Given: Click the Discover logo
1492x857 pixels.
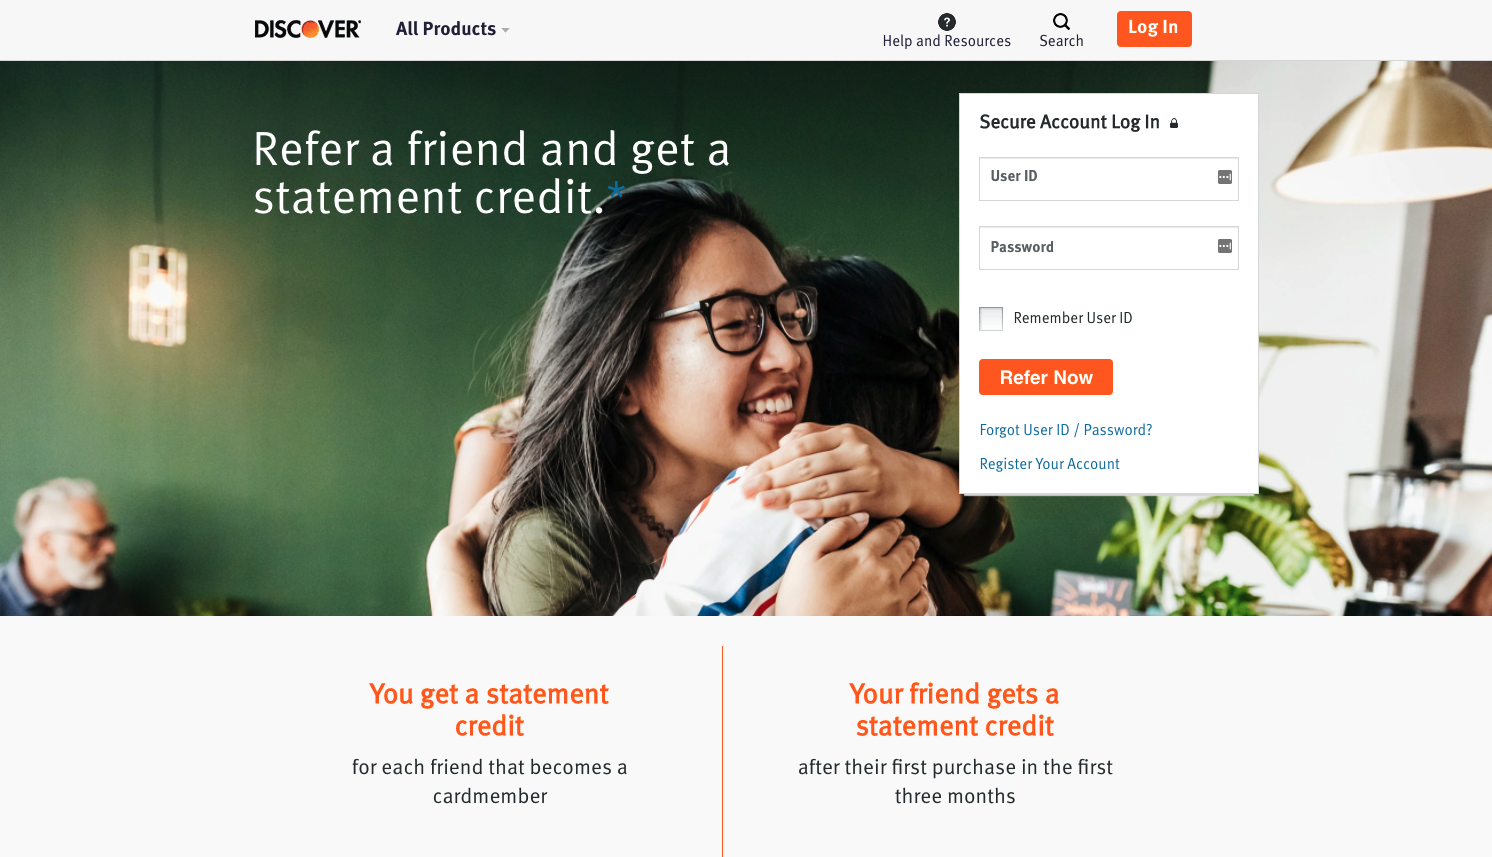Looking at the screenshot, I should coord(307,29).
